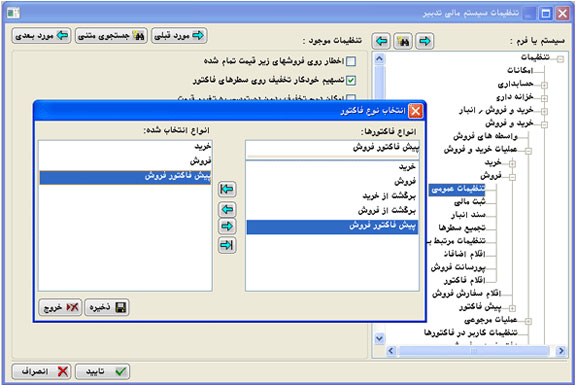Close the انتخاب نوع فاکتور dialog
This screenshot has height=388, width=579.
pyautogui.click(x=415, y=111)
